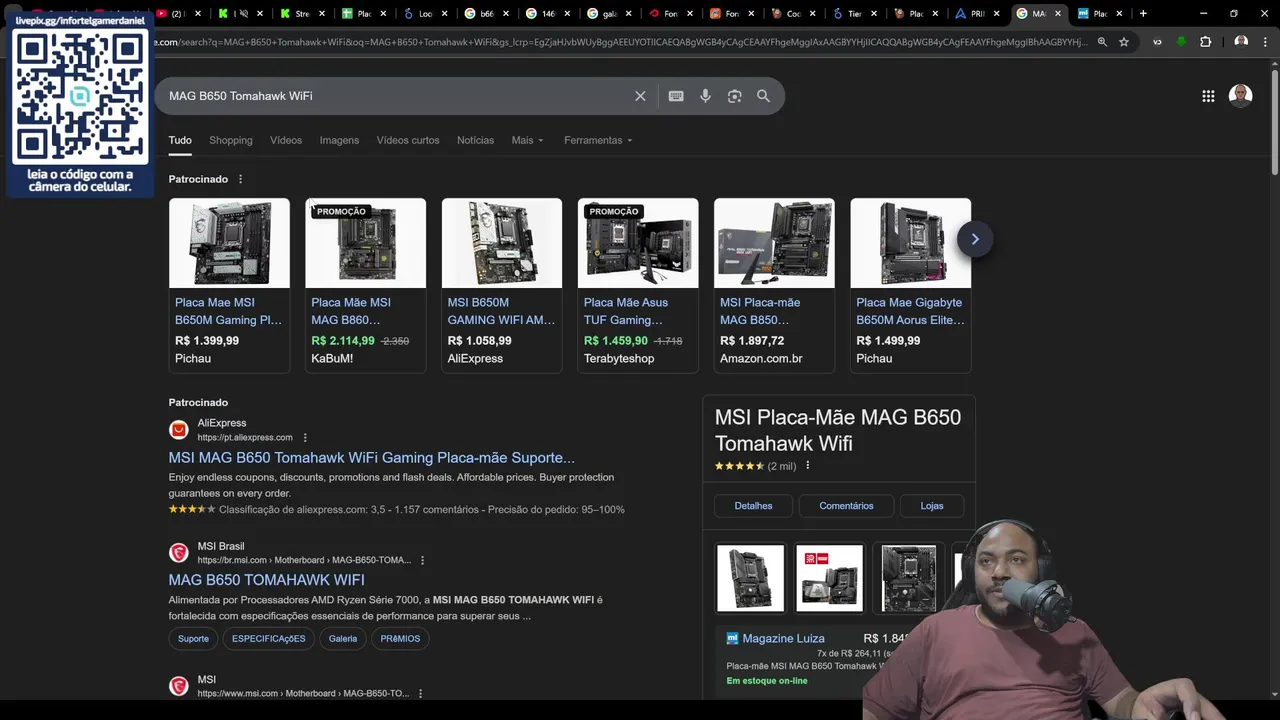Expand the Mais search filter dropdown

tap(527, 140)
